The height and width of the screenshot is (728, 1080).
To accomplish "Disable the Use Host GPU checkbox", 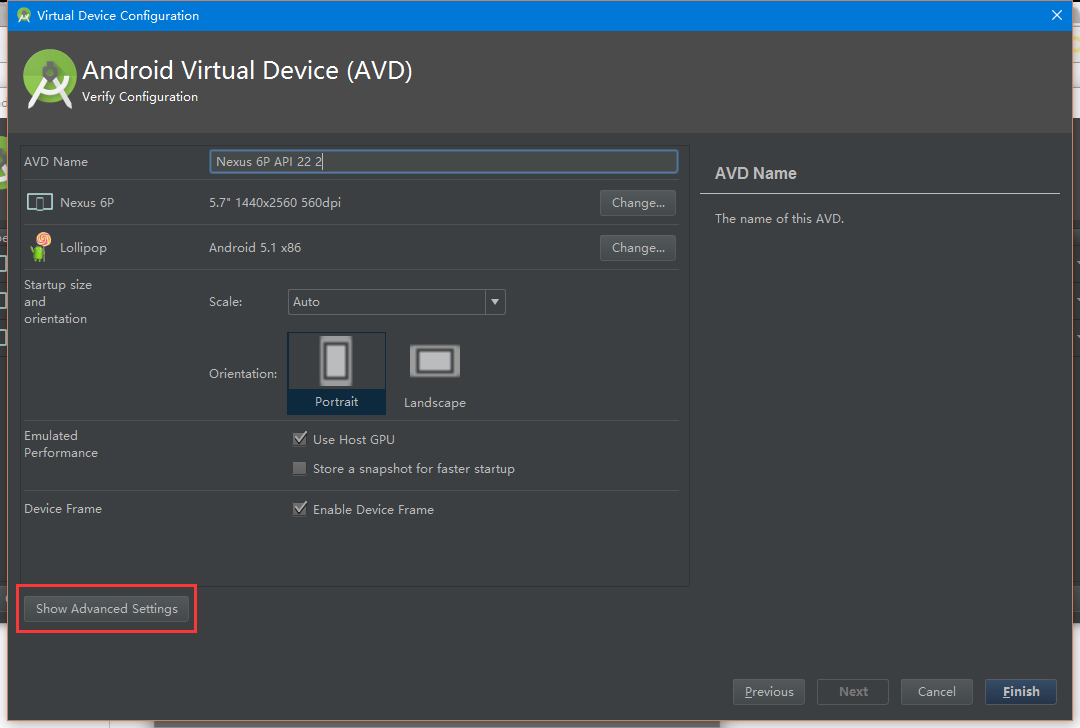I will 299,439.
